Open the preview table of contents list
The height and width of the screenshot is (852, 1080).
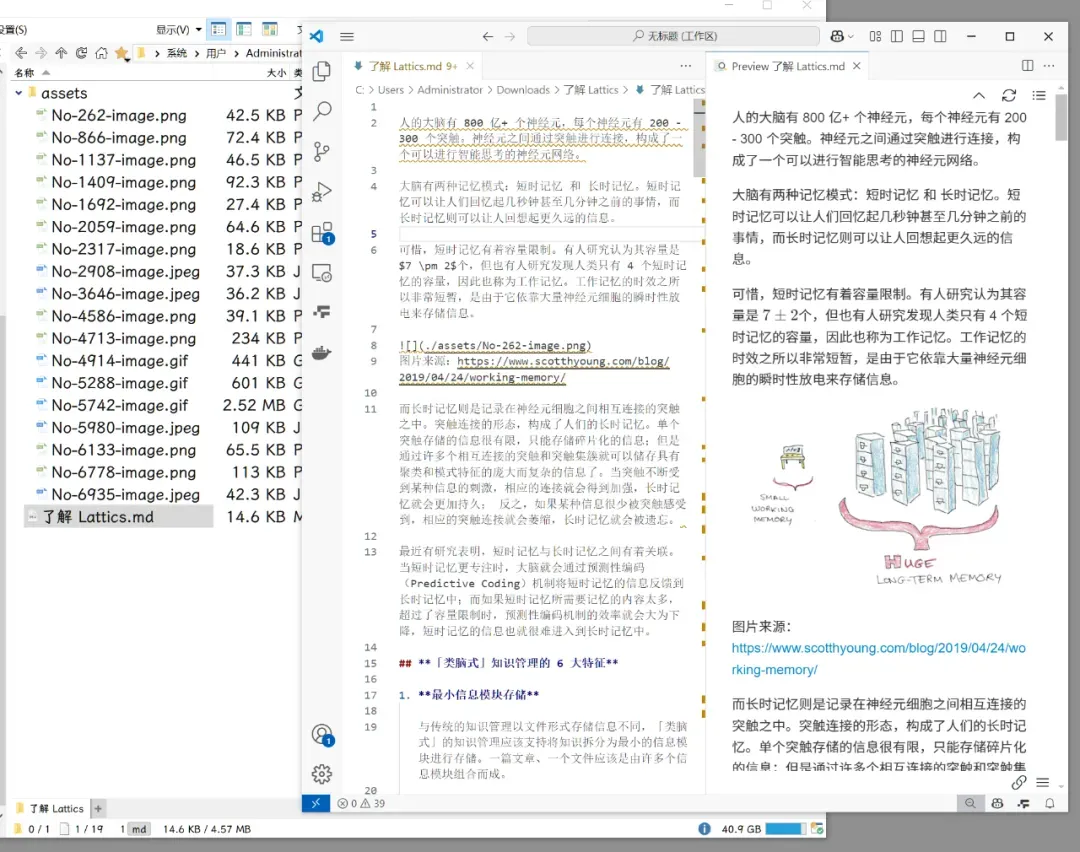[x=1039, y=95]
